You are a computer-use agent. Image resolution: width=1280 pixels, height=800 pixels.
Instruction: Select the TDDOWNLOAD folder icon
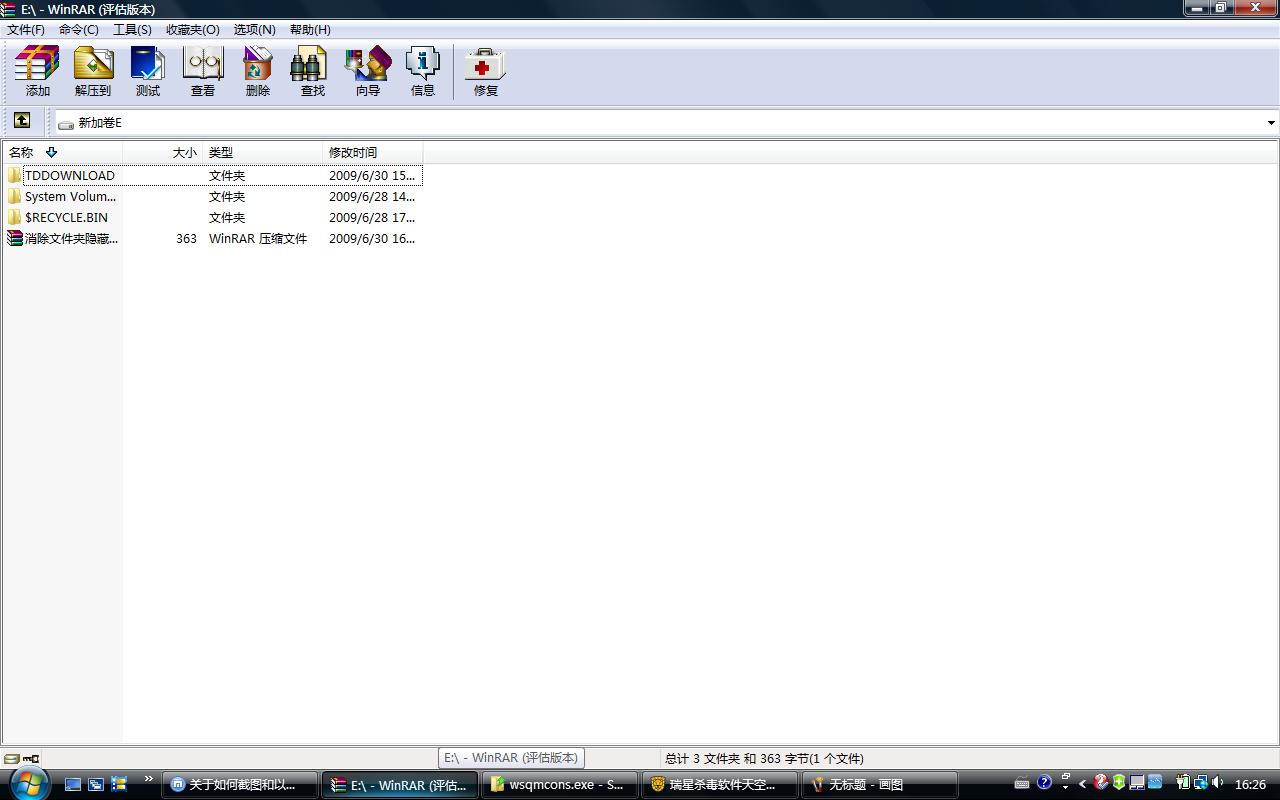tap(14, 175)
